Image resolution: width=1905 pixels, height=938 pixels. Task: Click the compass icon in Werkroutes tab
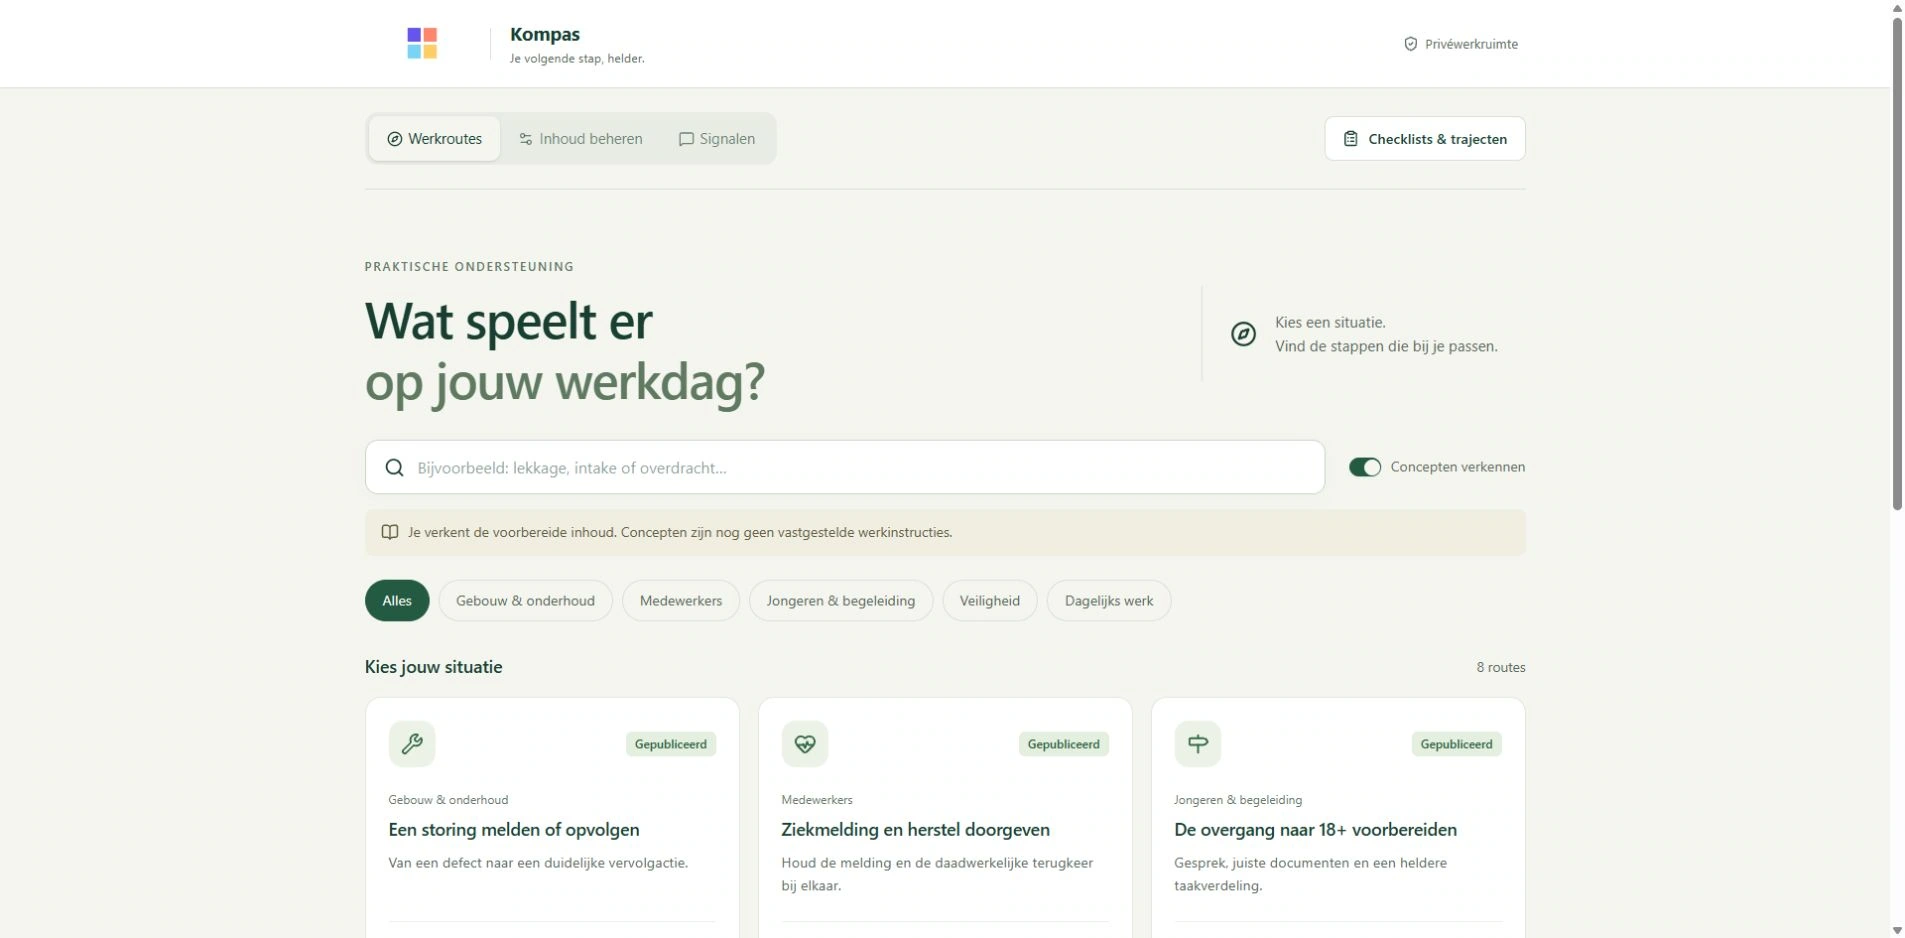pyautogui.click(x=394, y=139)
